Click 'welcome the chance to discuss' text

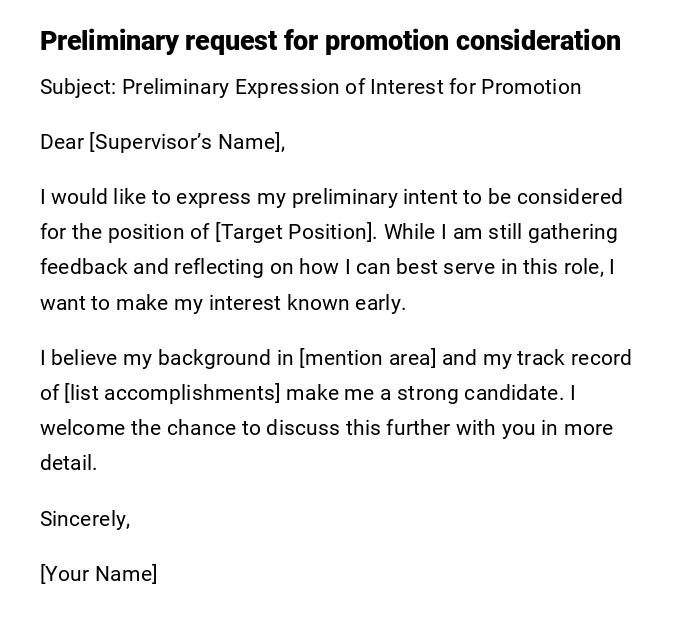pyautogui.click(x=190, y=428)
